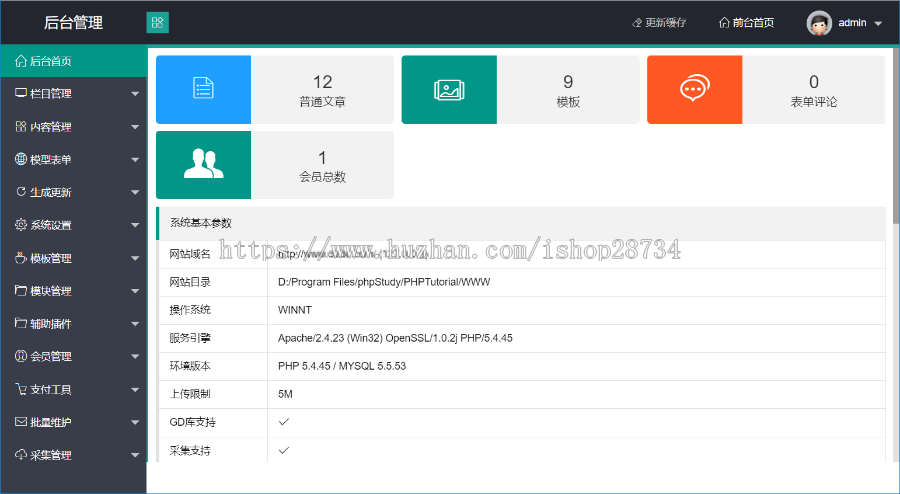This screenshot has height=494, width=900.
Task: Expand the 栏目管理 arrow
Action: 135,95
